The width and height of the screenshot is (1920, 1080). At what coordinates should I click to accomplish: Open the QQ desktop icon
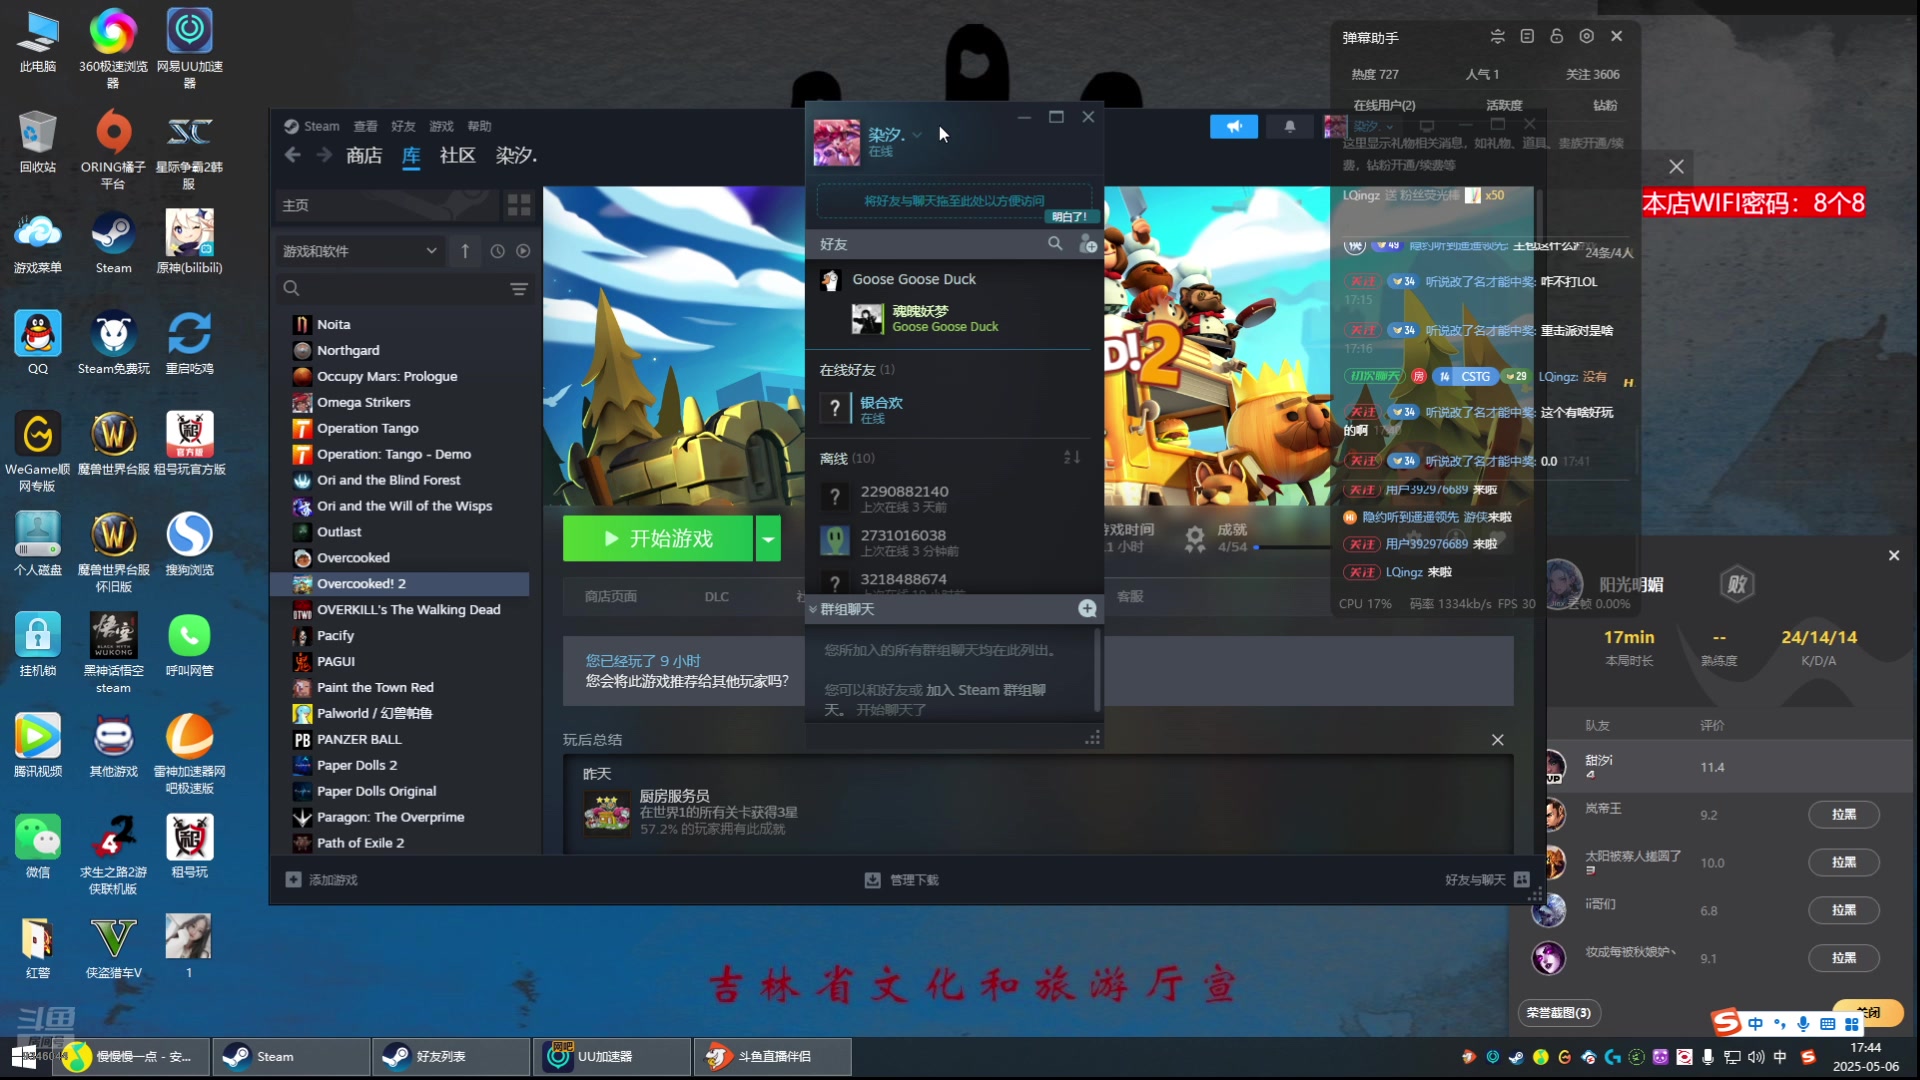click(38, 343)
